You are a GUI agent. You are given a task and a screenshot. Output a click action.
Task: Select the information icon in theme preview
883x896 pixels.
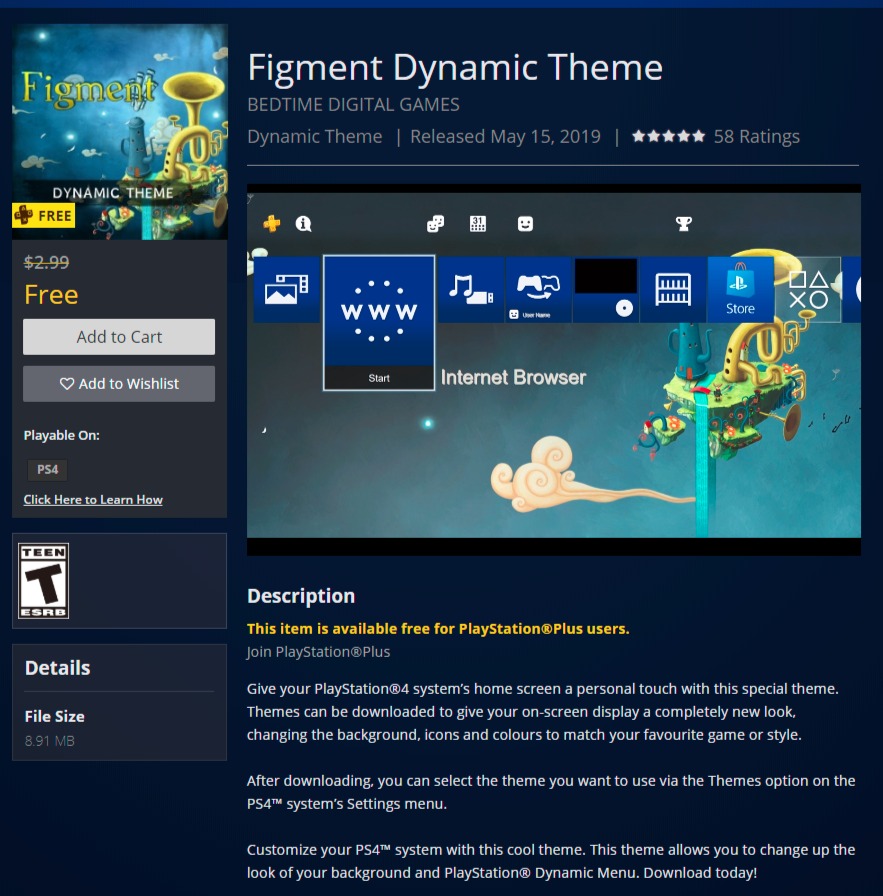click(x=303, y=223)
